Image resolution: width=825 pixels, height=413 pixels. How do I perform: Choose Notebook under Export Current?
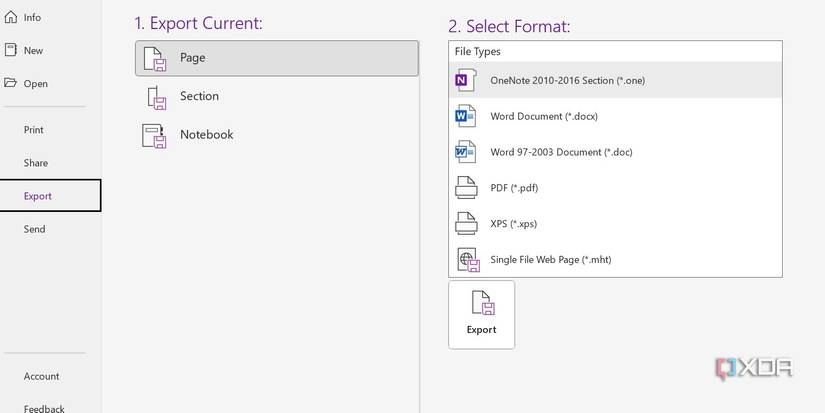(277, 135)
